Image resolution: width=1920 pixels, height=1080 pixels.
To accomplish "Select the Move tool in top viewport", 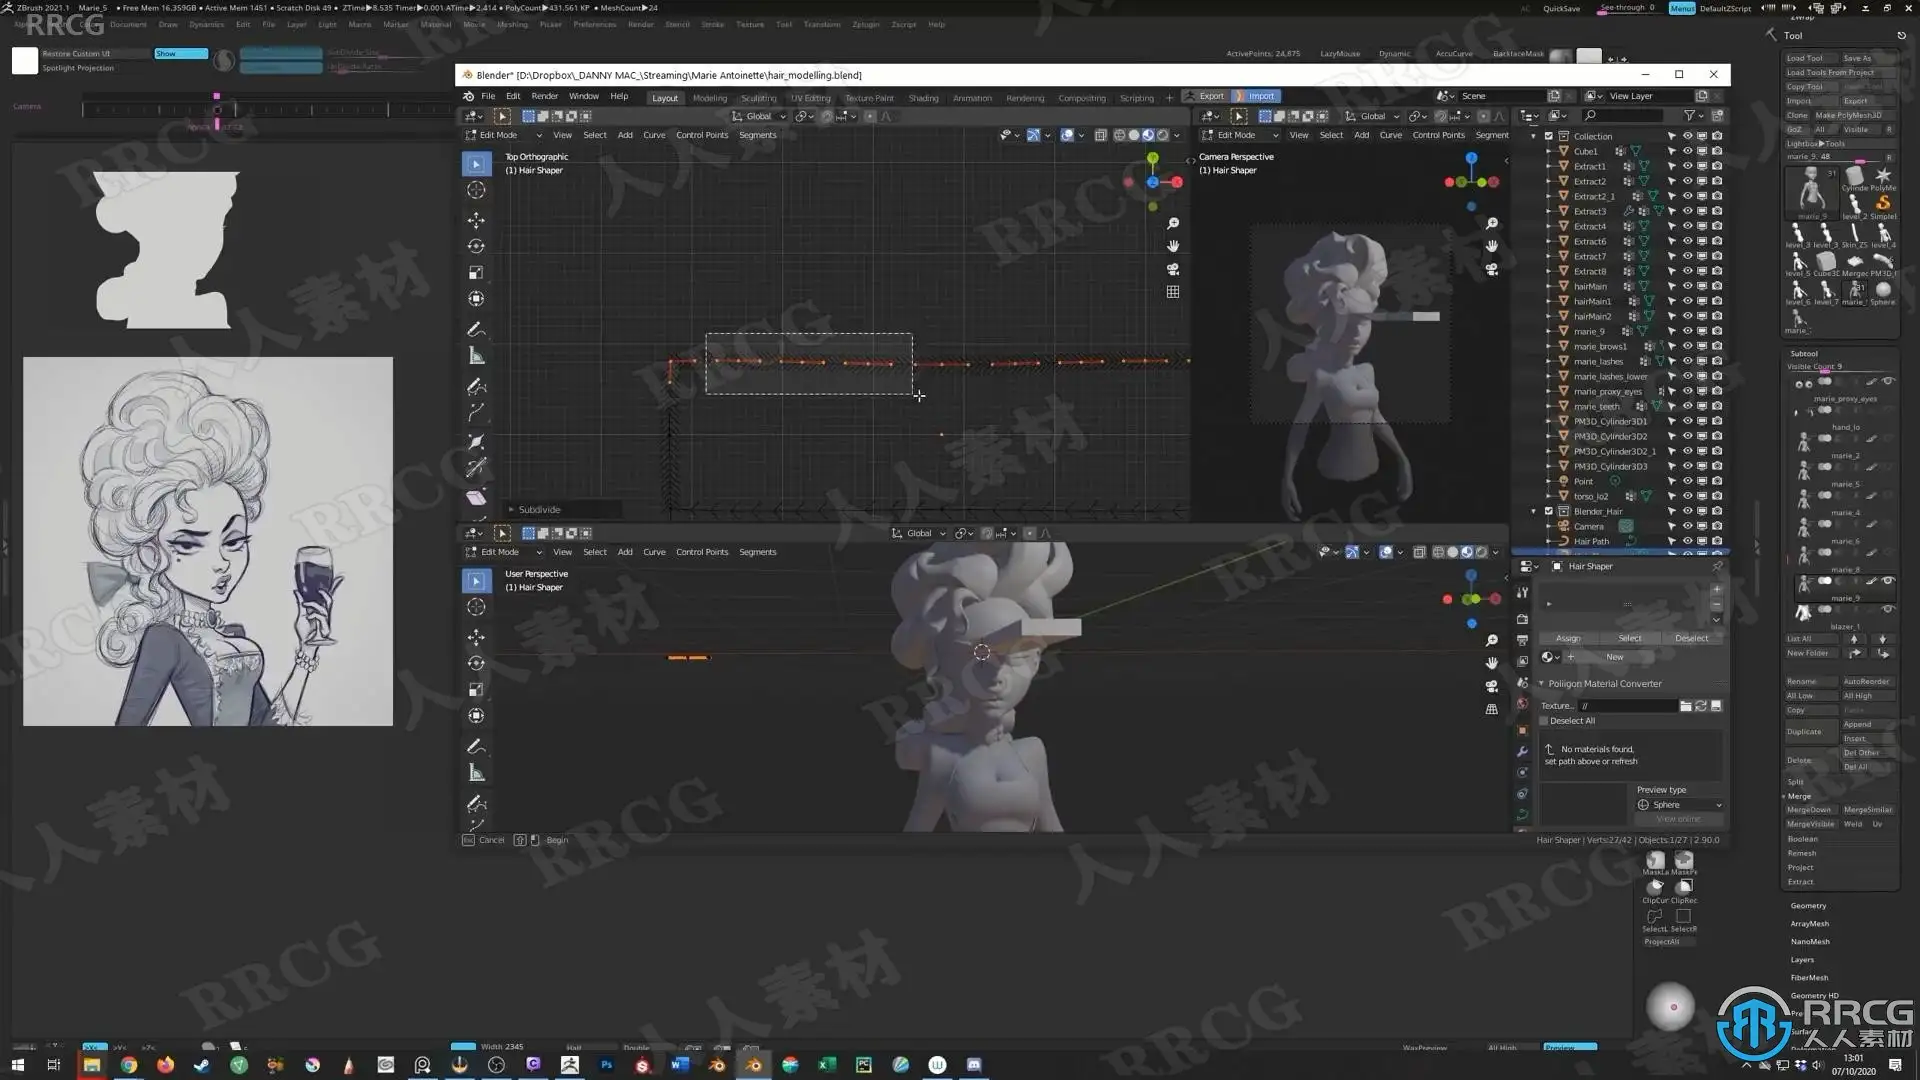I will [476, 220].
